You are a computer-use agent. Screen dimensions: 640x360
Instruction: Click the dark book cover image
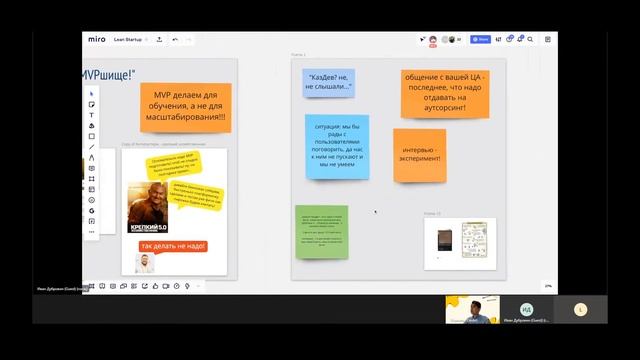click(445, 240)
